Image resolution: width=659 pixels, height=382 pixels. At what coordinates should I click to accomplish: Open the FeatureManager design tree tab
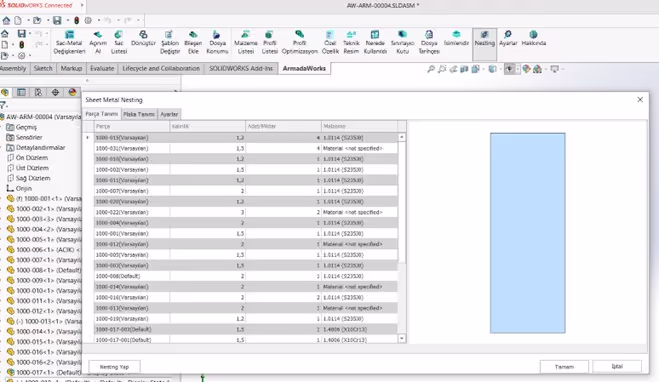click(x=5, y=92)
